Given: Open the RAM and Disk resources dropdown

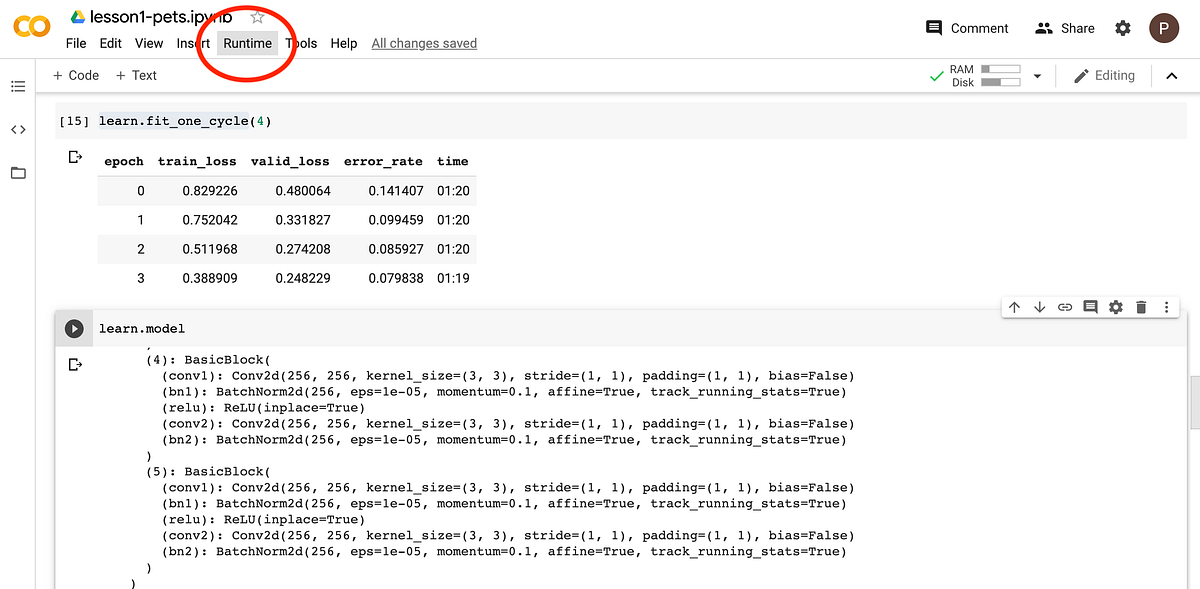Looking at the screenshot, I should tap(1038, 75).
